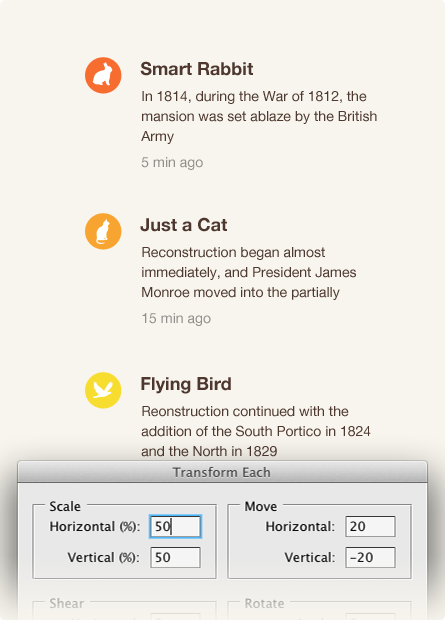The width and height of the screenshot is (445, 620).
Task: Click the orange rabbit avatar icon
Action: 103,75
